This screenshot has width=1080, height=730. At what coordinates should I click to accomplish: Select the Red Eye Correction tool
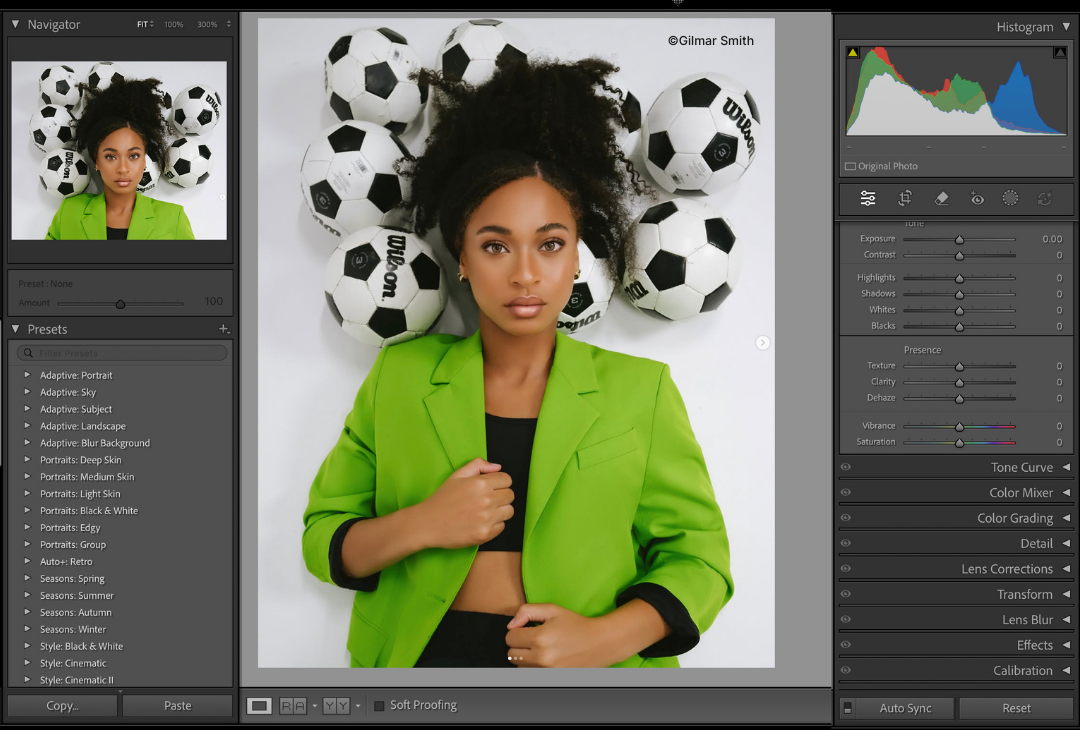(x=977, y=198)
